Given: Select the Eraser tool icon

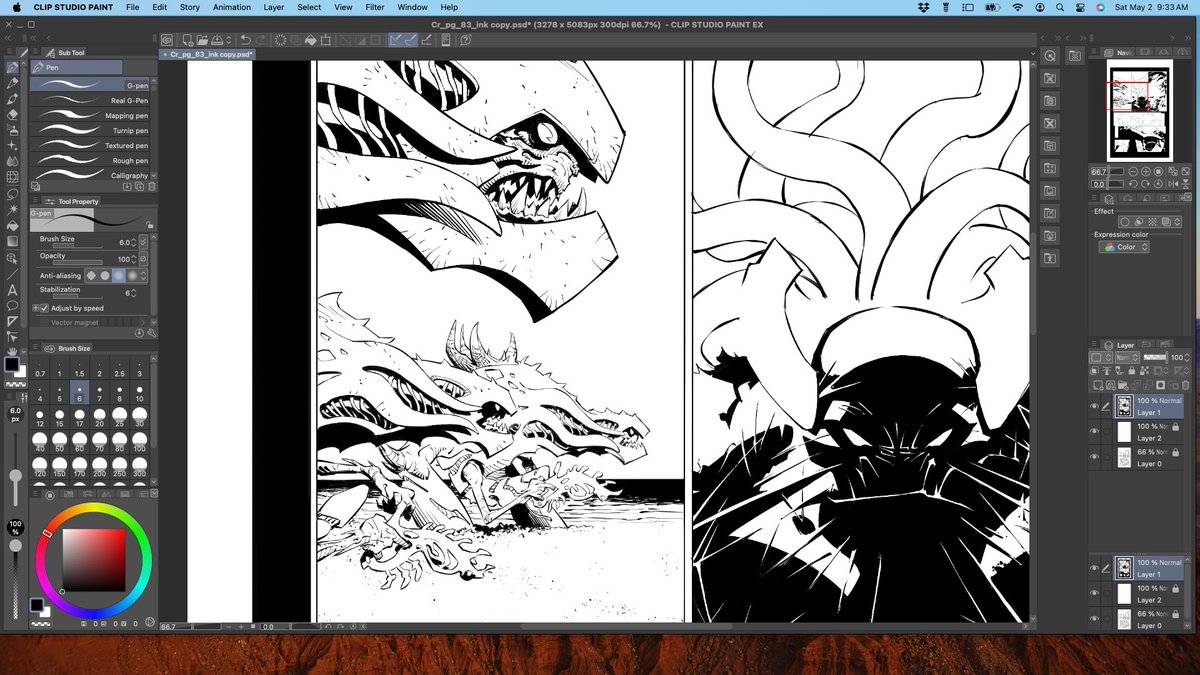Looking at the screenshot, I should pyautogui.click(x=13, y=115).
